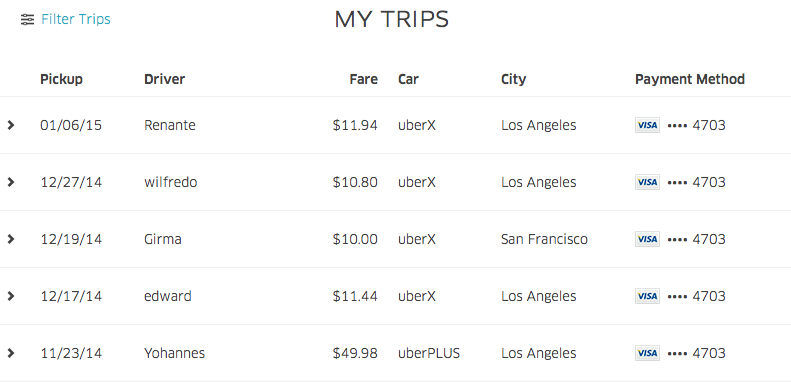This screenshot has height=382, width=791.
Task: Click the Visa icon for Yohannes's trip
Action: coord(647,353)
